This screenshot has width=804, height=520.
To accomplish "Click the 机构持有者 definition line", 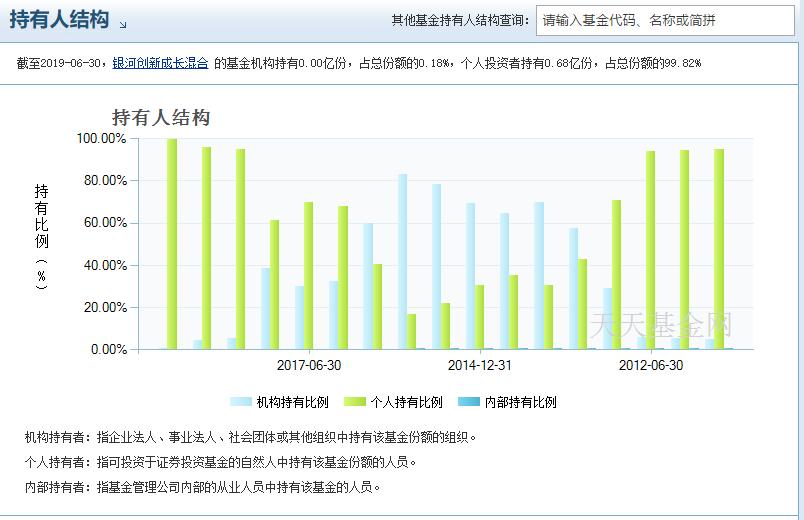I will tap(251, 437).
